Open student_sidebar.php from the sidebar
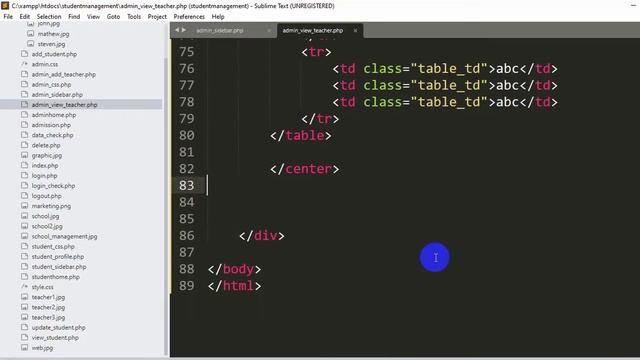The width and height of the screenshot is (640, 360). (x=59, y=267)
